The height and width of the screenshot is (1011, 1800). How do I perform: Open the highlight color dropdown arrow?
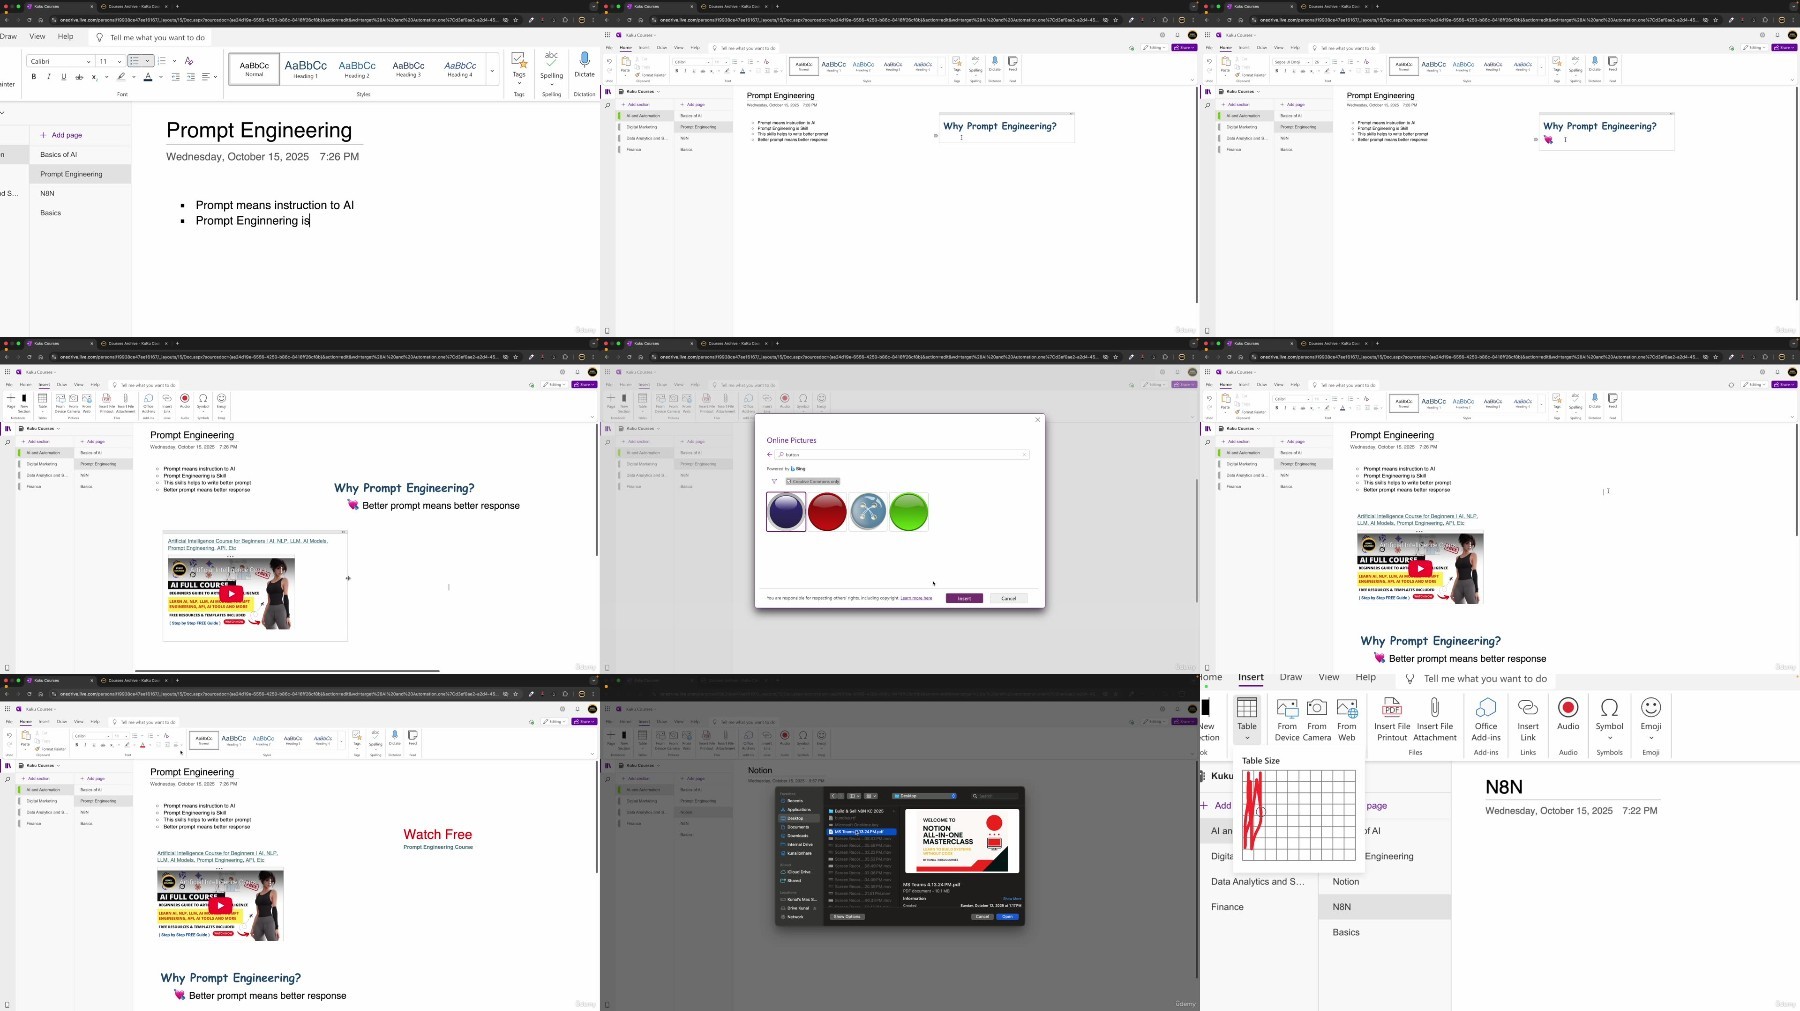pos(134,77)
